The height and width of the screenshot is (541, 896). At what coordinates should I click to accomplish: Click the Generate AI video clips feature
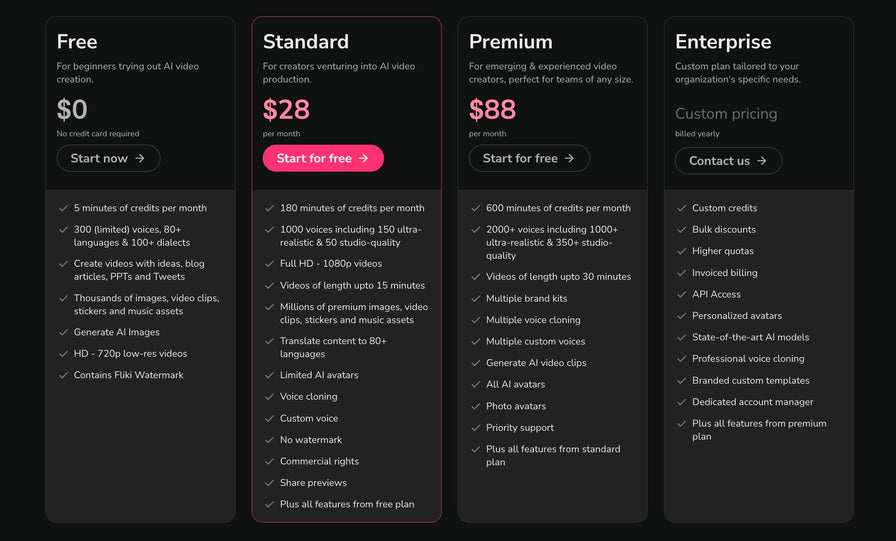(536, 363)
